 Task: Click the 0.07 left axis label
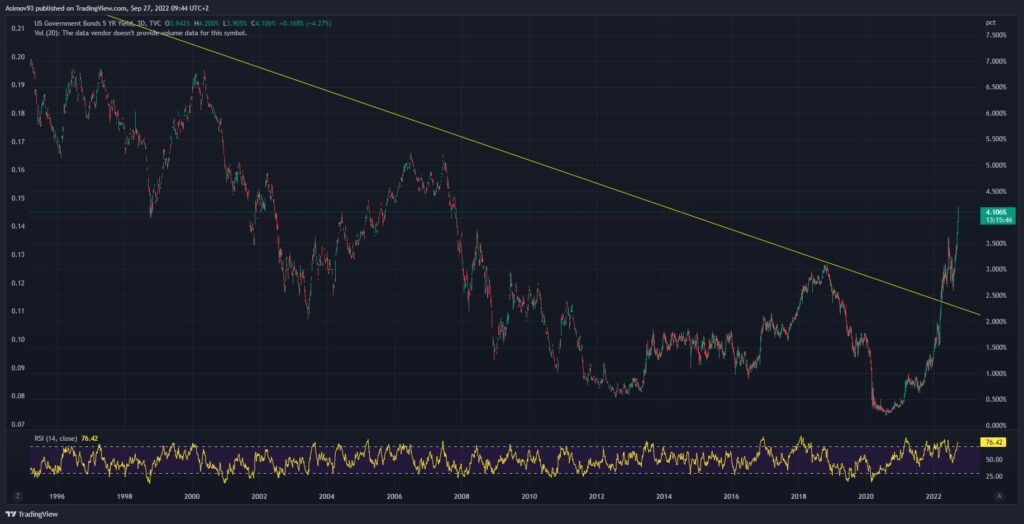18,425
